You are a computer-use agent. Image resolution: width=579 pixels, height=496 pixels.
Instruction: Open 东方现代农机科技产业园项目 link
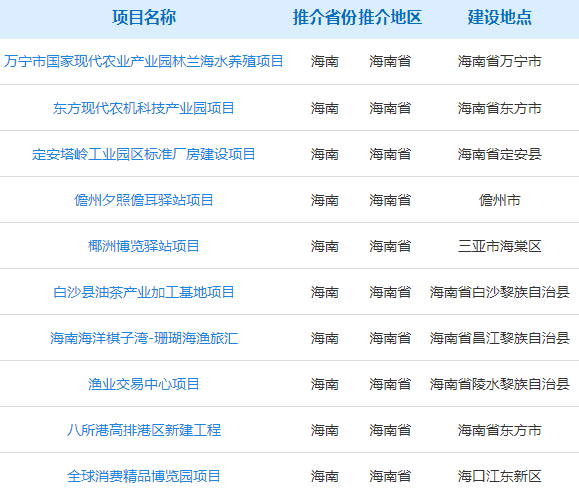144,108
